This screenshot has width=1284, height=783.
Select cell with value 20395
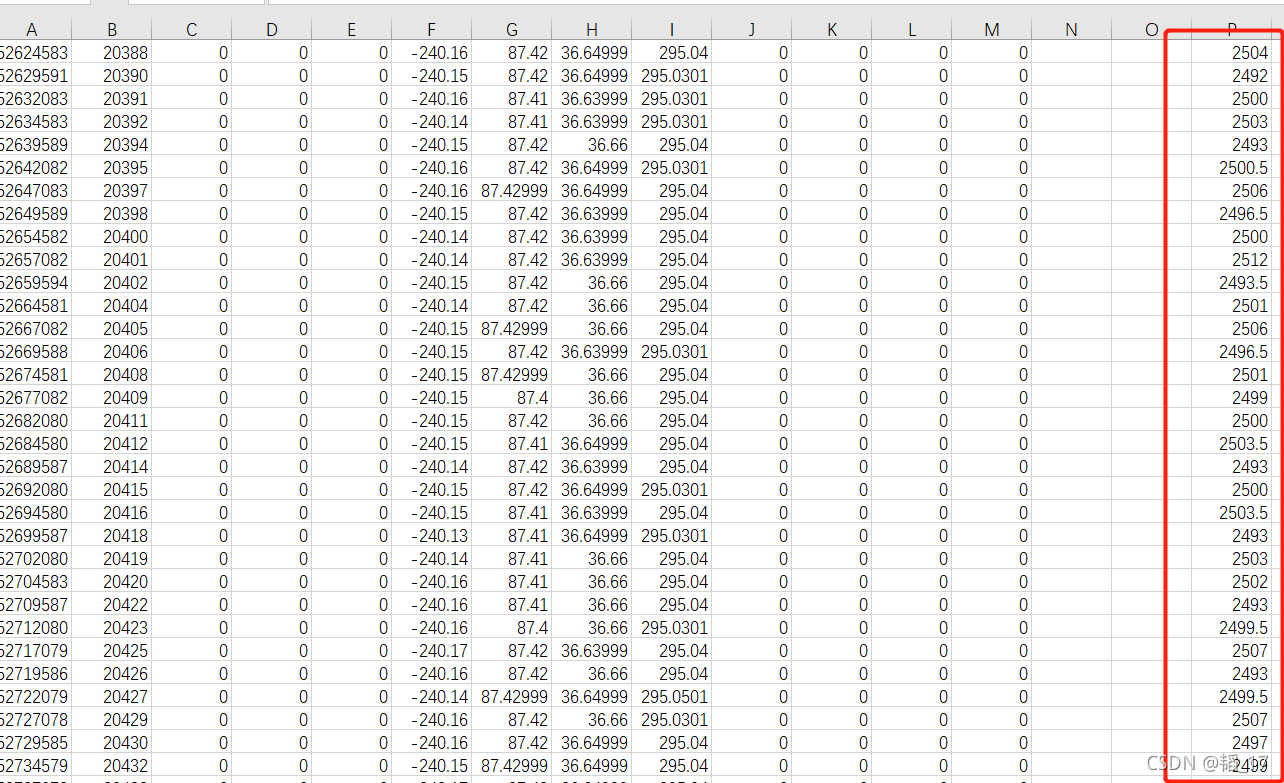pyautogui.click(x=111, y=167)
